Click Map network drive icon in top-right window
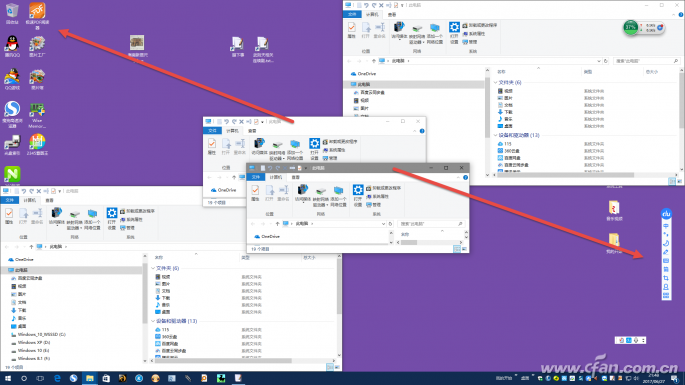685x385 pixels. (416, 34)
